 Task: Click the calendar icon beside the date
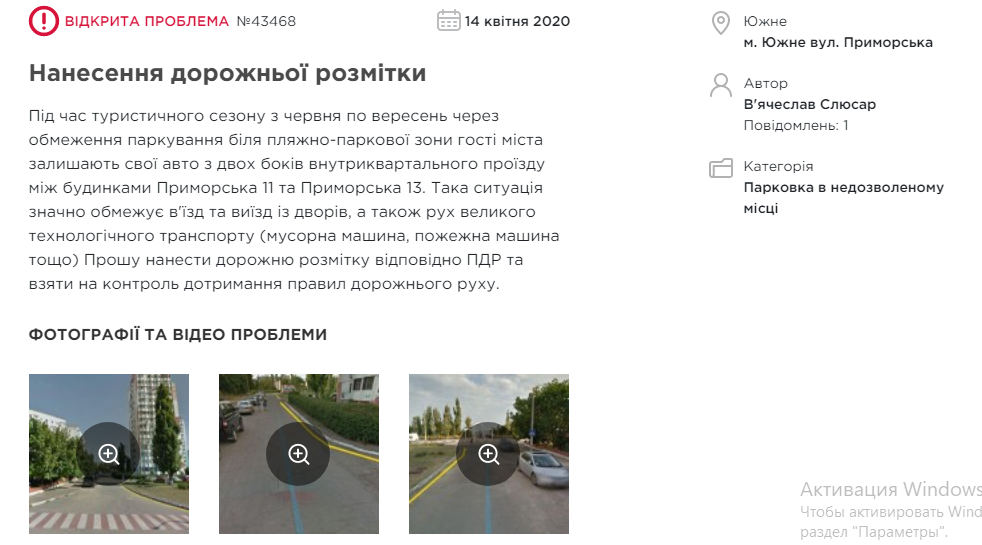pos(448,20)
